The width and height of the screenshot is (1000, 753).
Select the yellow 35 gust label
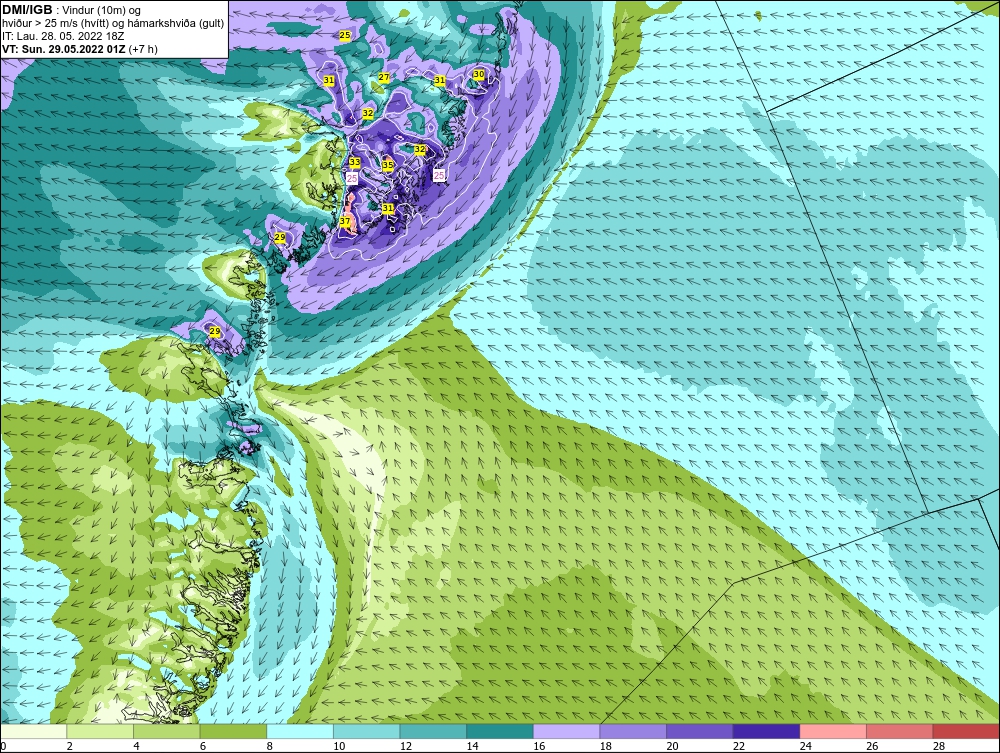pyautogui.click(x=388, y=165)
